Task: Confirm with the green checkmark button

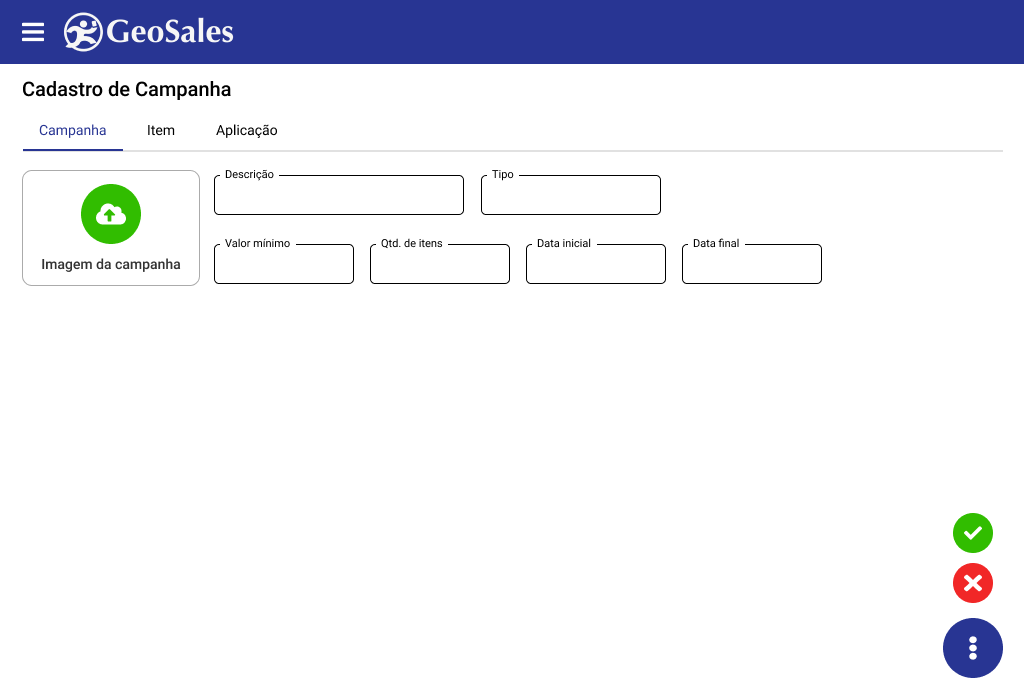Action: tap(973, 533)
